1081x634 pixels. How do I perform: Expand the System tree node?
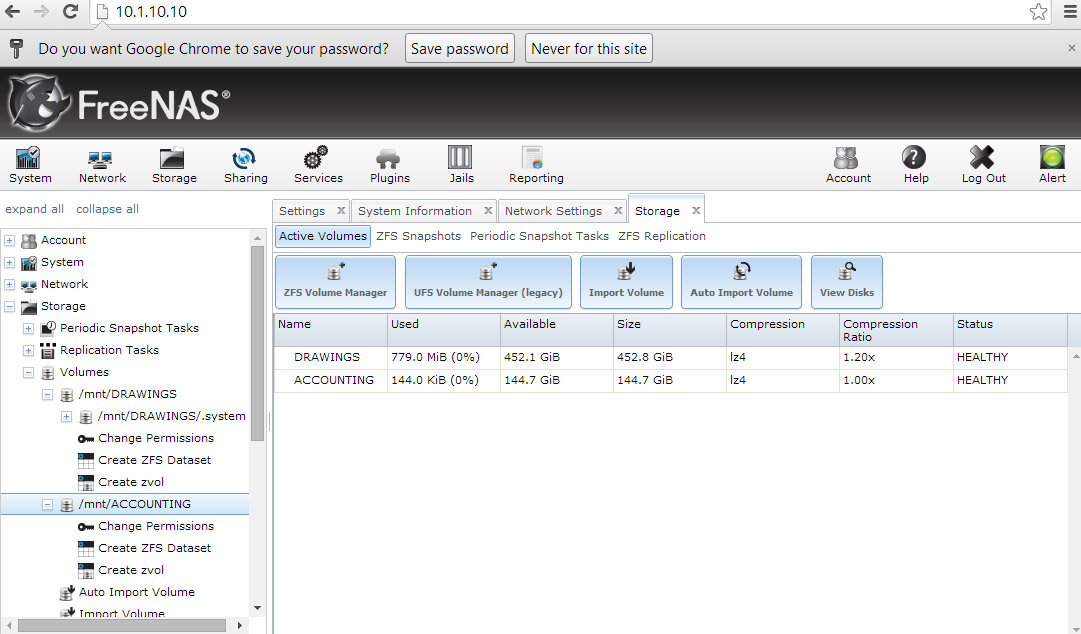(10, 263)
